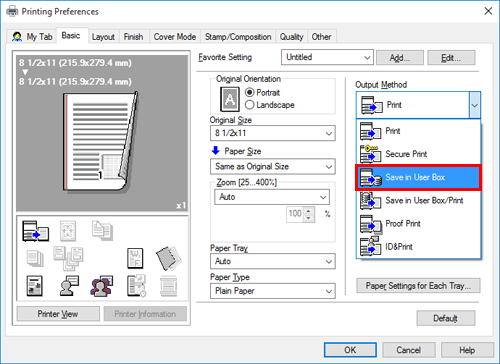This screenshot has height=364, width=500.
Task: Switch to the Layout tab
Action: coord(103,37)
